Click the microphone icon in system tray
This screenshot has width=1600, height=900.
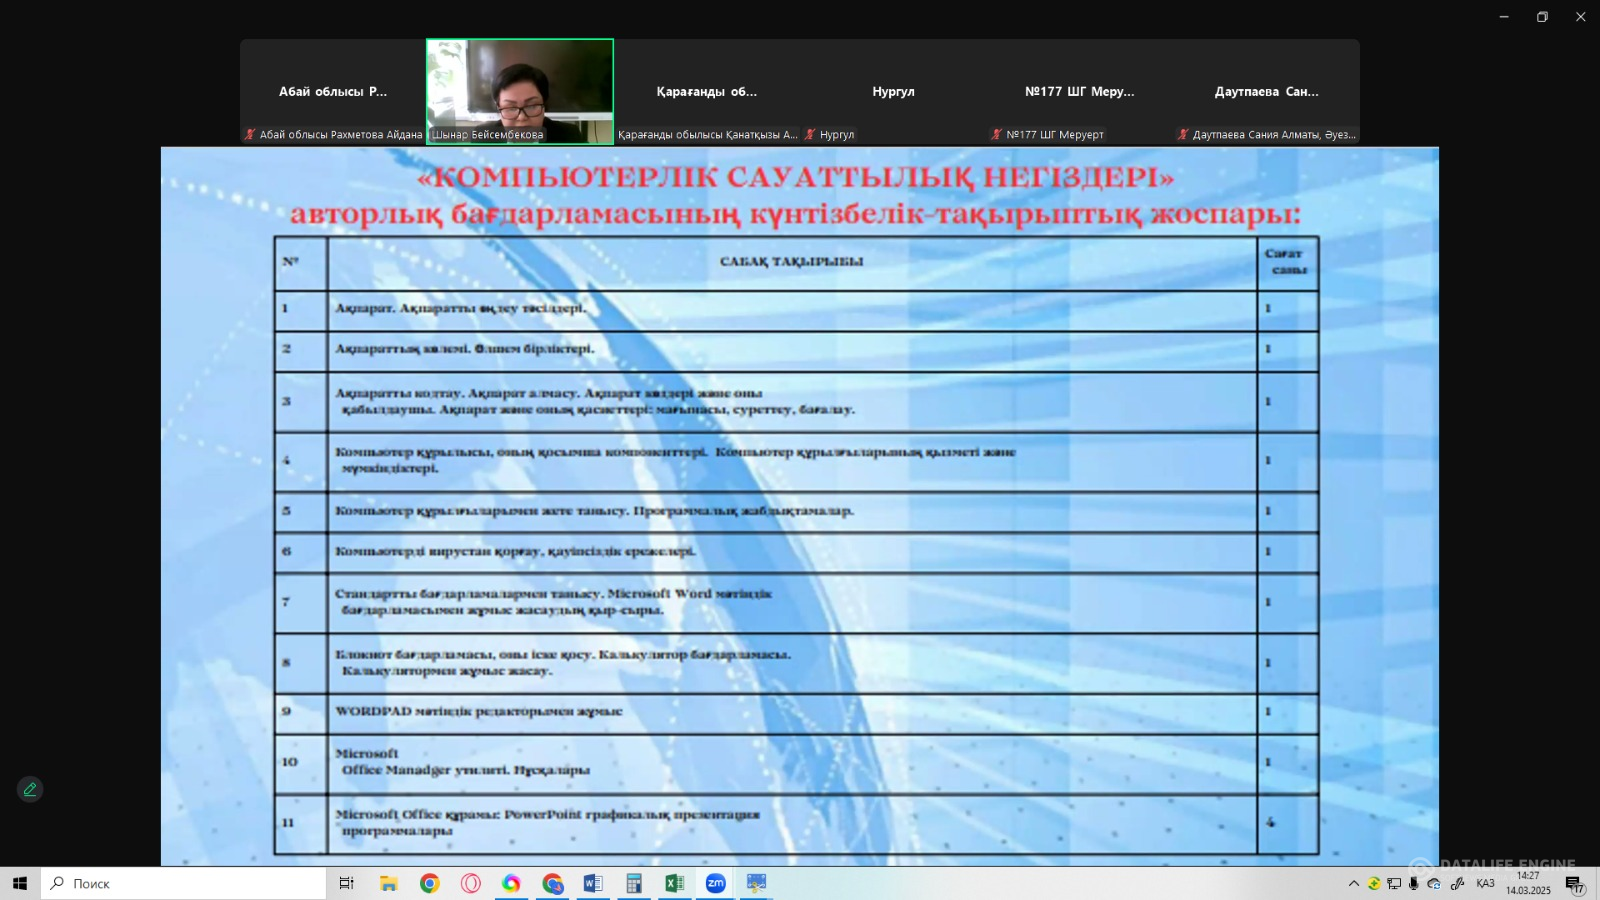pyautogui.click(x=1413, y=883)
